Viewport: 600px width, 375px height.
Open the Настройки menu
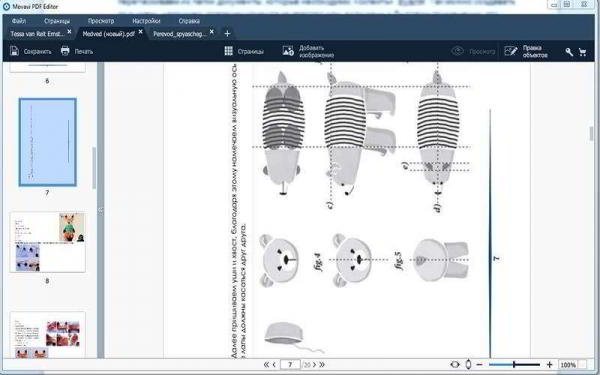[x=147, y=21]
